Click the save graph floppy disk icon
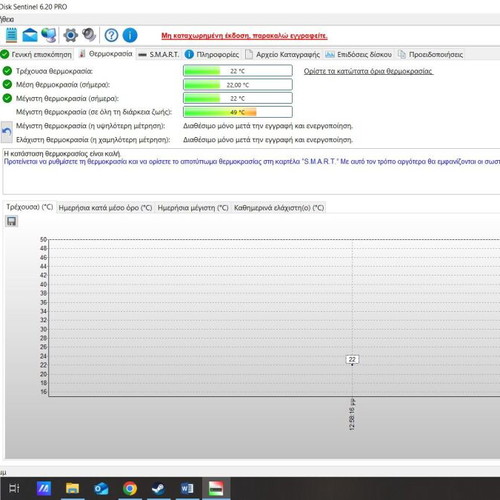Viewport: 500px width, 500px height. [12, 221]
